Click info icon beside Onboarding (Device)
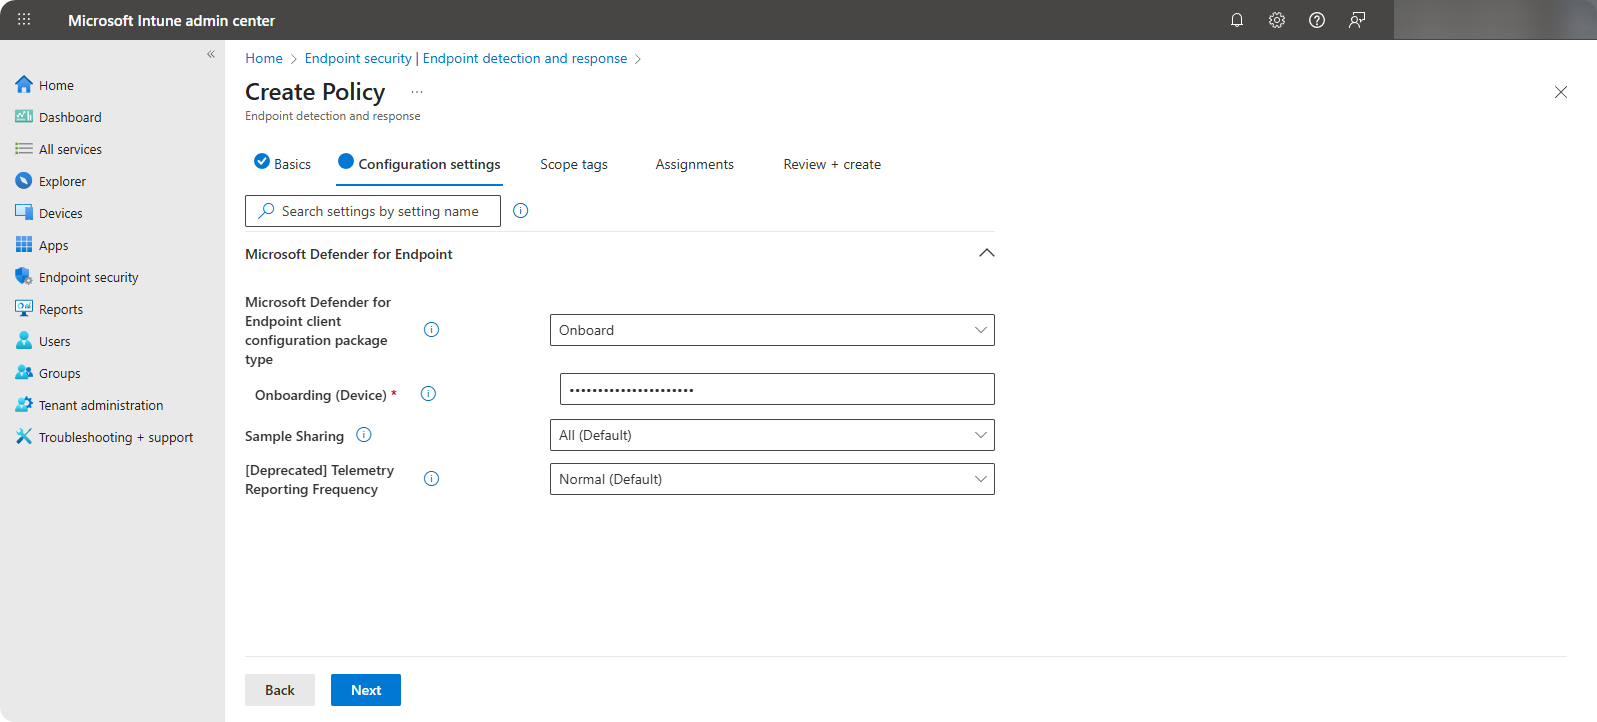The width and height of the screenshot is (1597, 722). (428, 394)
